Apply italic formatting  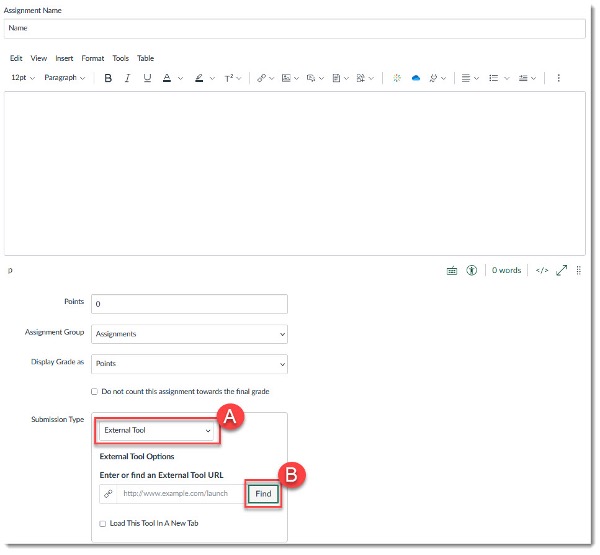point(127,78)
